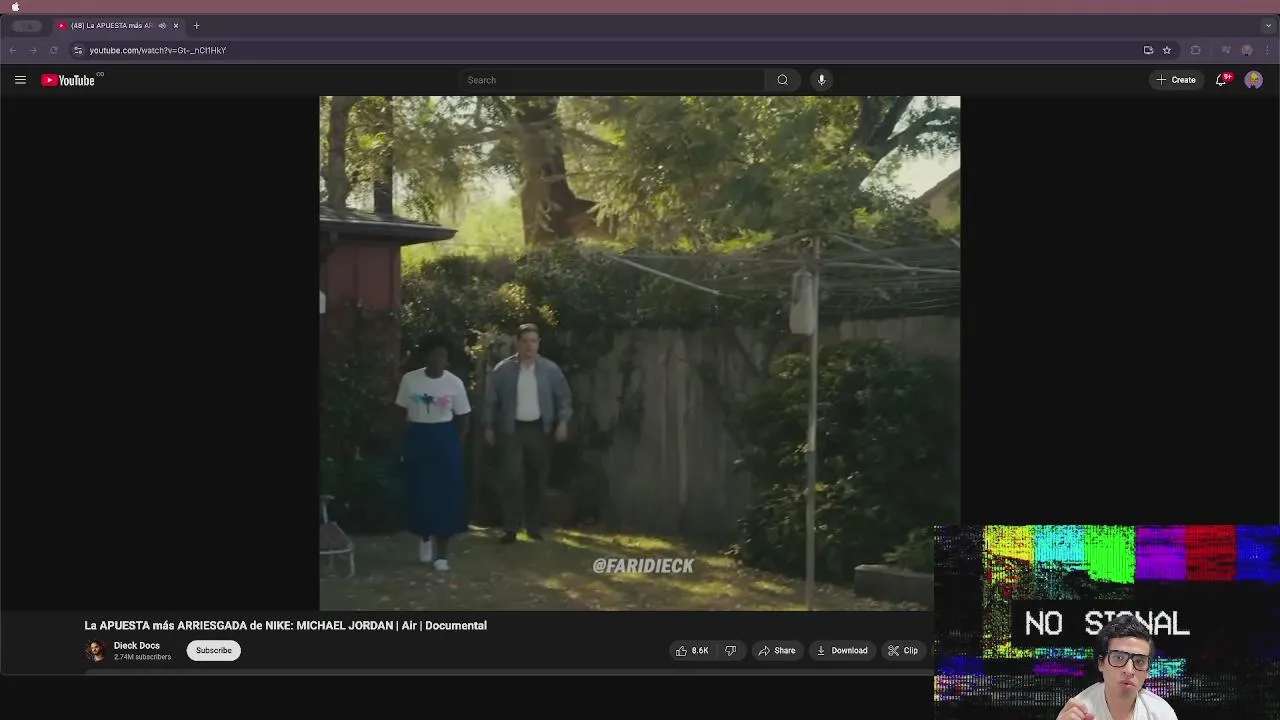Mute the tab via speaker icon

coord(162,26)
